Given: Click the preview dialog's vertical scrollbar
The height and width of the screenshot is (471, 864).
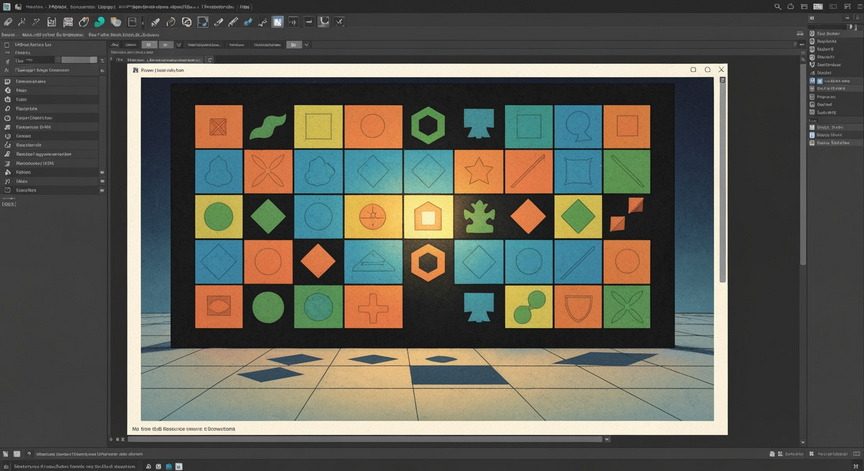Looking at the screenshot, I should coord(722,181).
